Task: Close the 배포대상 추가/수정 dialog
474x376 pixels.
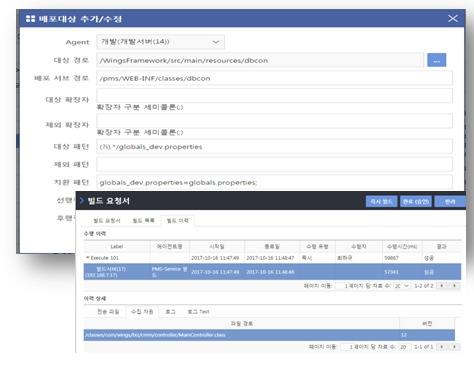Action: coord(453,18)
